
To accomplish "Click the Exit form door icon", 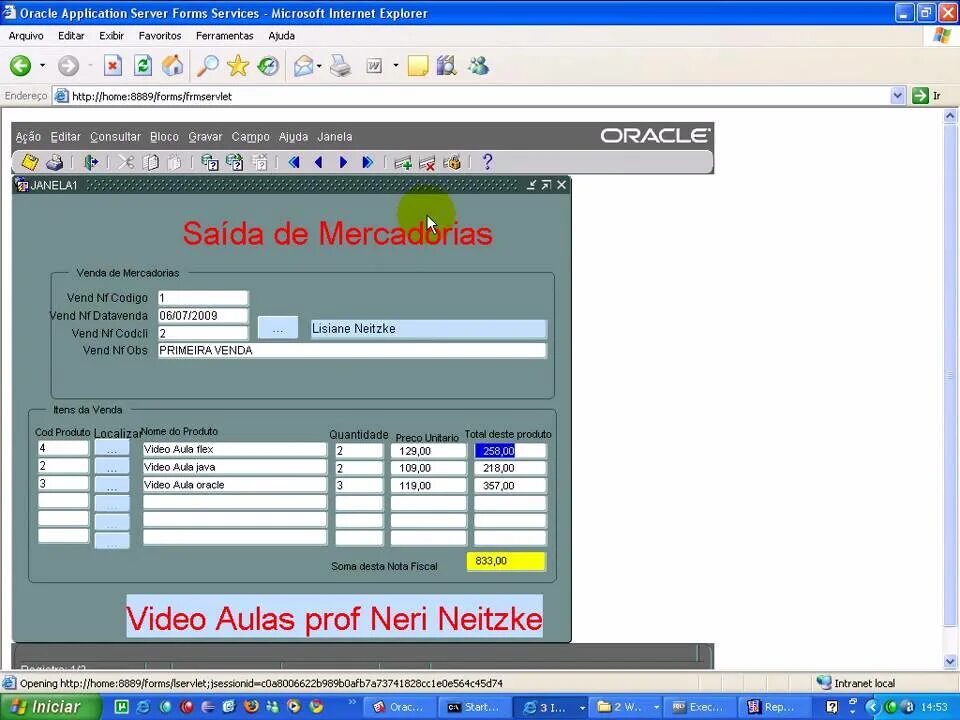I will [x=91, y=162].
